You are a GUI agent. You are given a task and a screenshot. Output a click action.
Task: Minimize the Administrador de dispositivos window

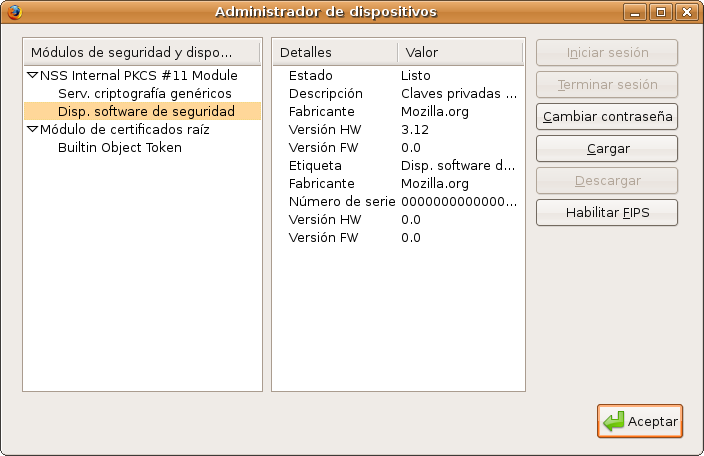click(635, 12)
